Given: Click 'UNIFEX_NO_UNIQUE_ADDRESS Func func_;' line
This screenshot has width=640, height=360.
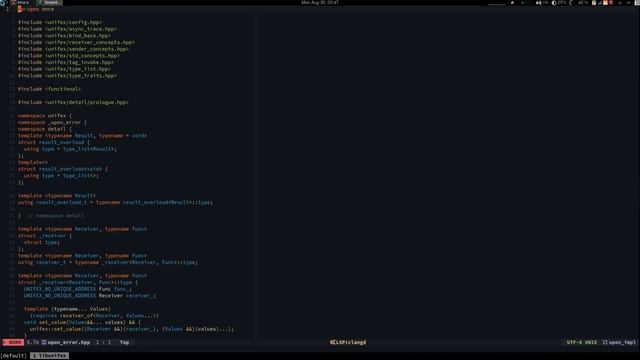Looking at the screenshot, I should click(x=78, y=289).
